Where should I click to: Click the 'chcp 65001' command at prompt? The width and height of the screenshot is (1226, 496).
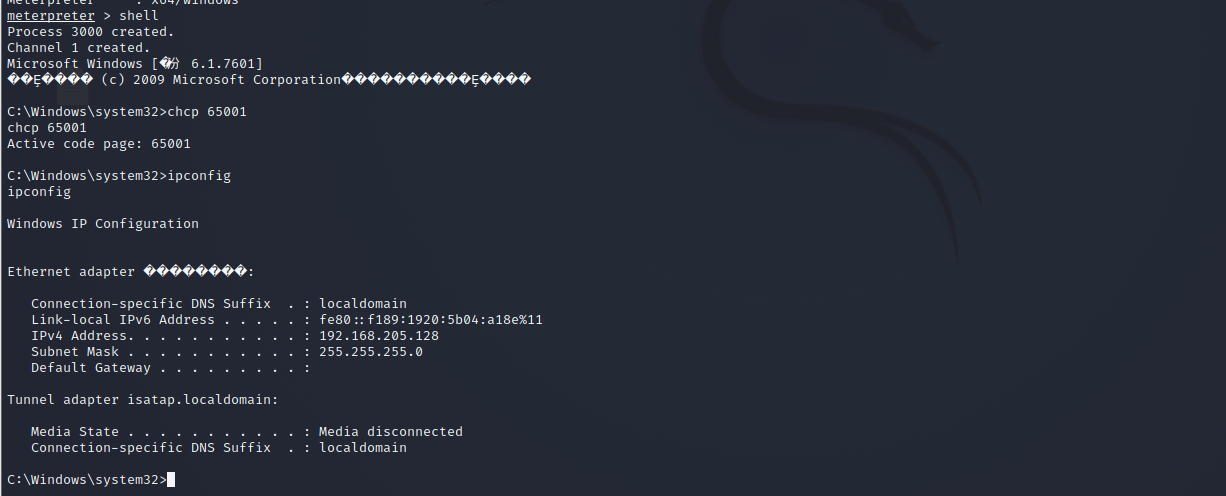point(207,112)
